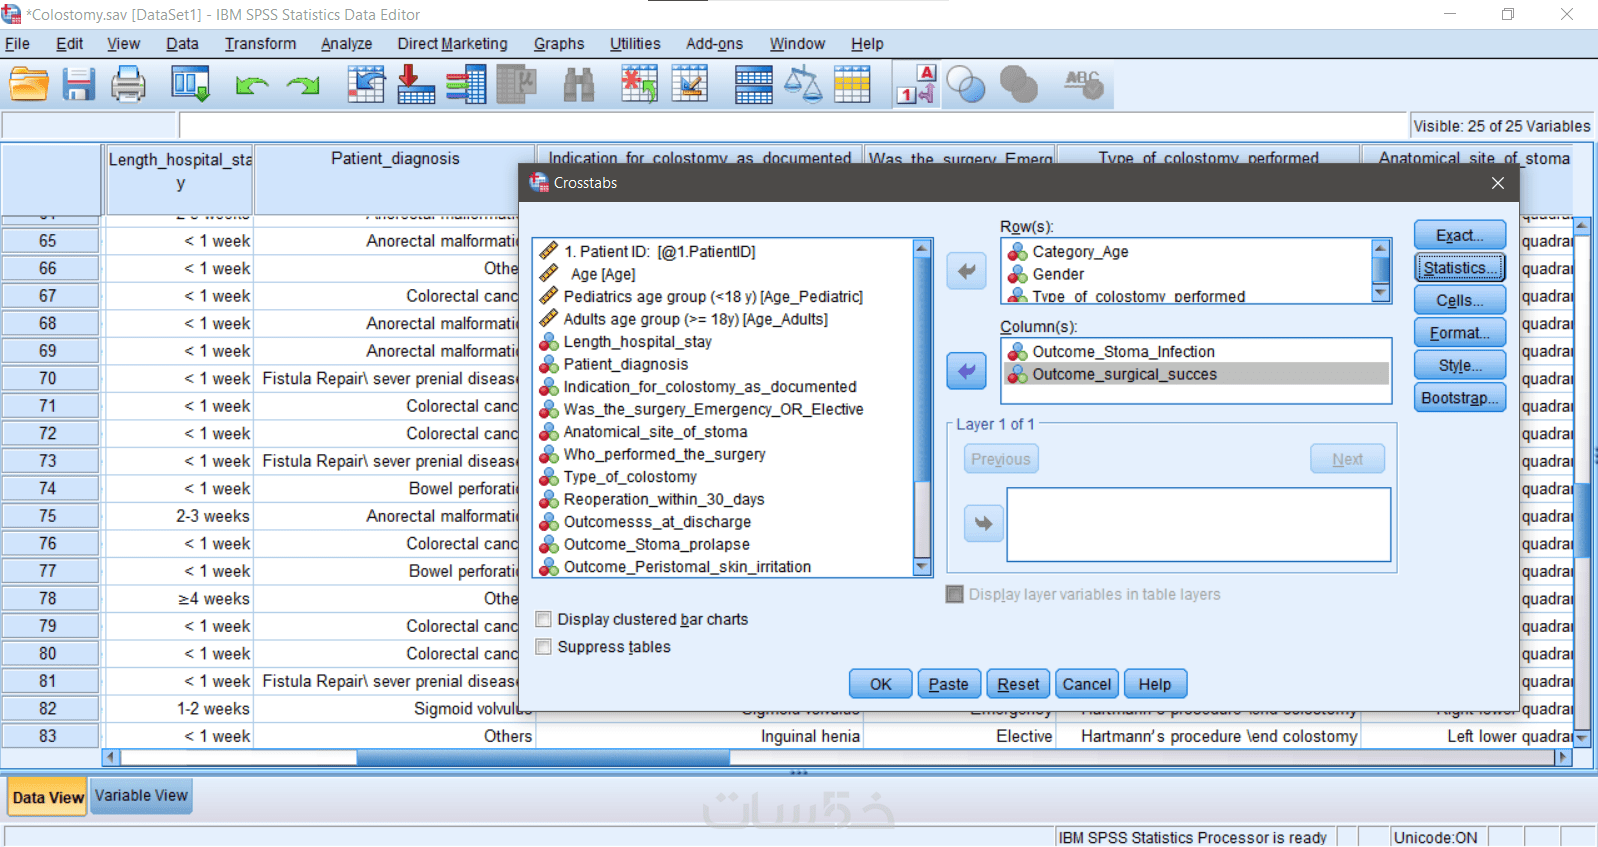This screenshot has height=847, width=1598.
Task: Reset the Crosstabs dialog
Action: pos(1018,684)
